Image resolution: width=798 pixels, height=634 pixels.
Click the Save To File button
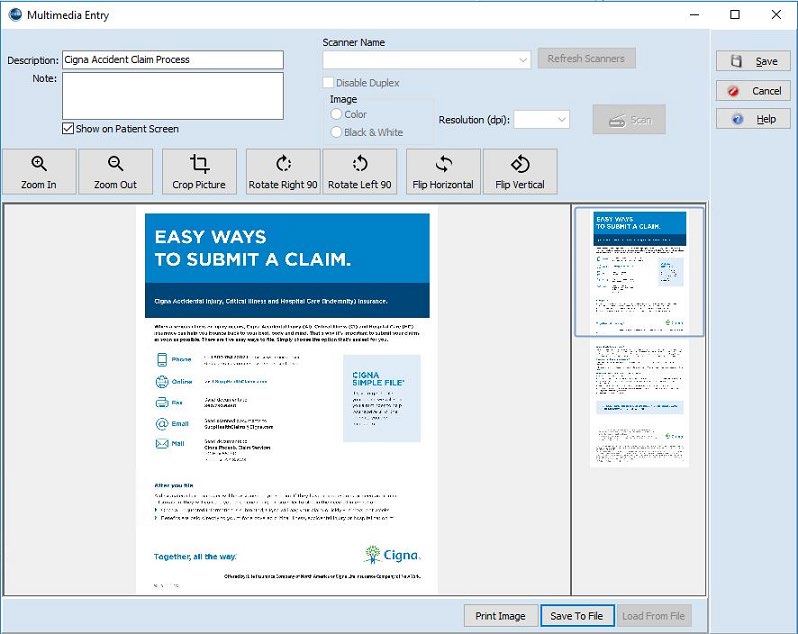[x=576, y=616]
